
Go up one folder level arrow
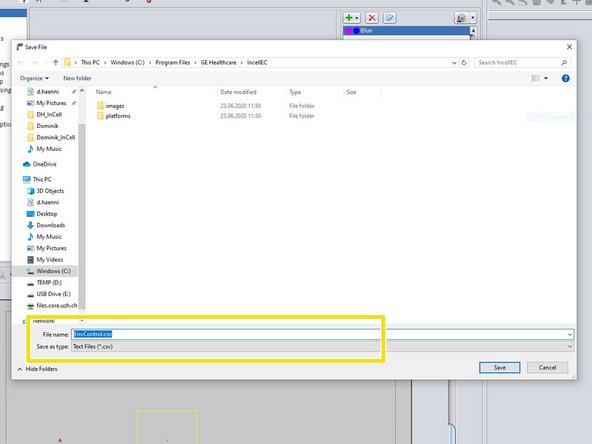[56, 63]
